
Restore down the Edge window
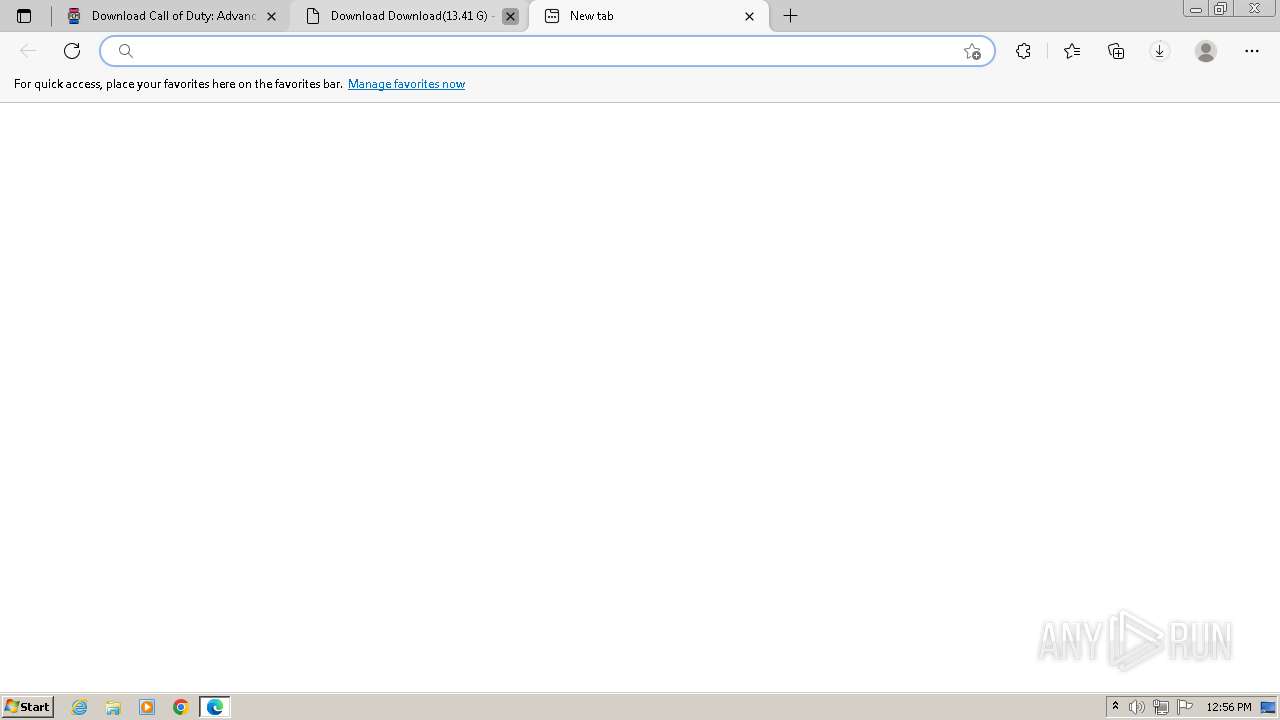(x=1221, y=9)
